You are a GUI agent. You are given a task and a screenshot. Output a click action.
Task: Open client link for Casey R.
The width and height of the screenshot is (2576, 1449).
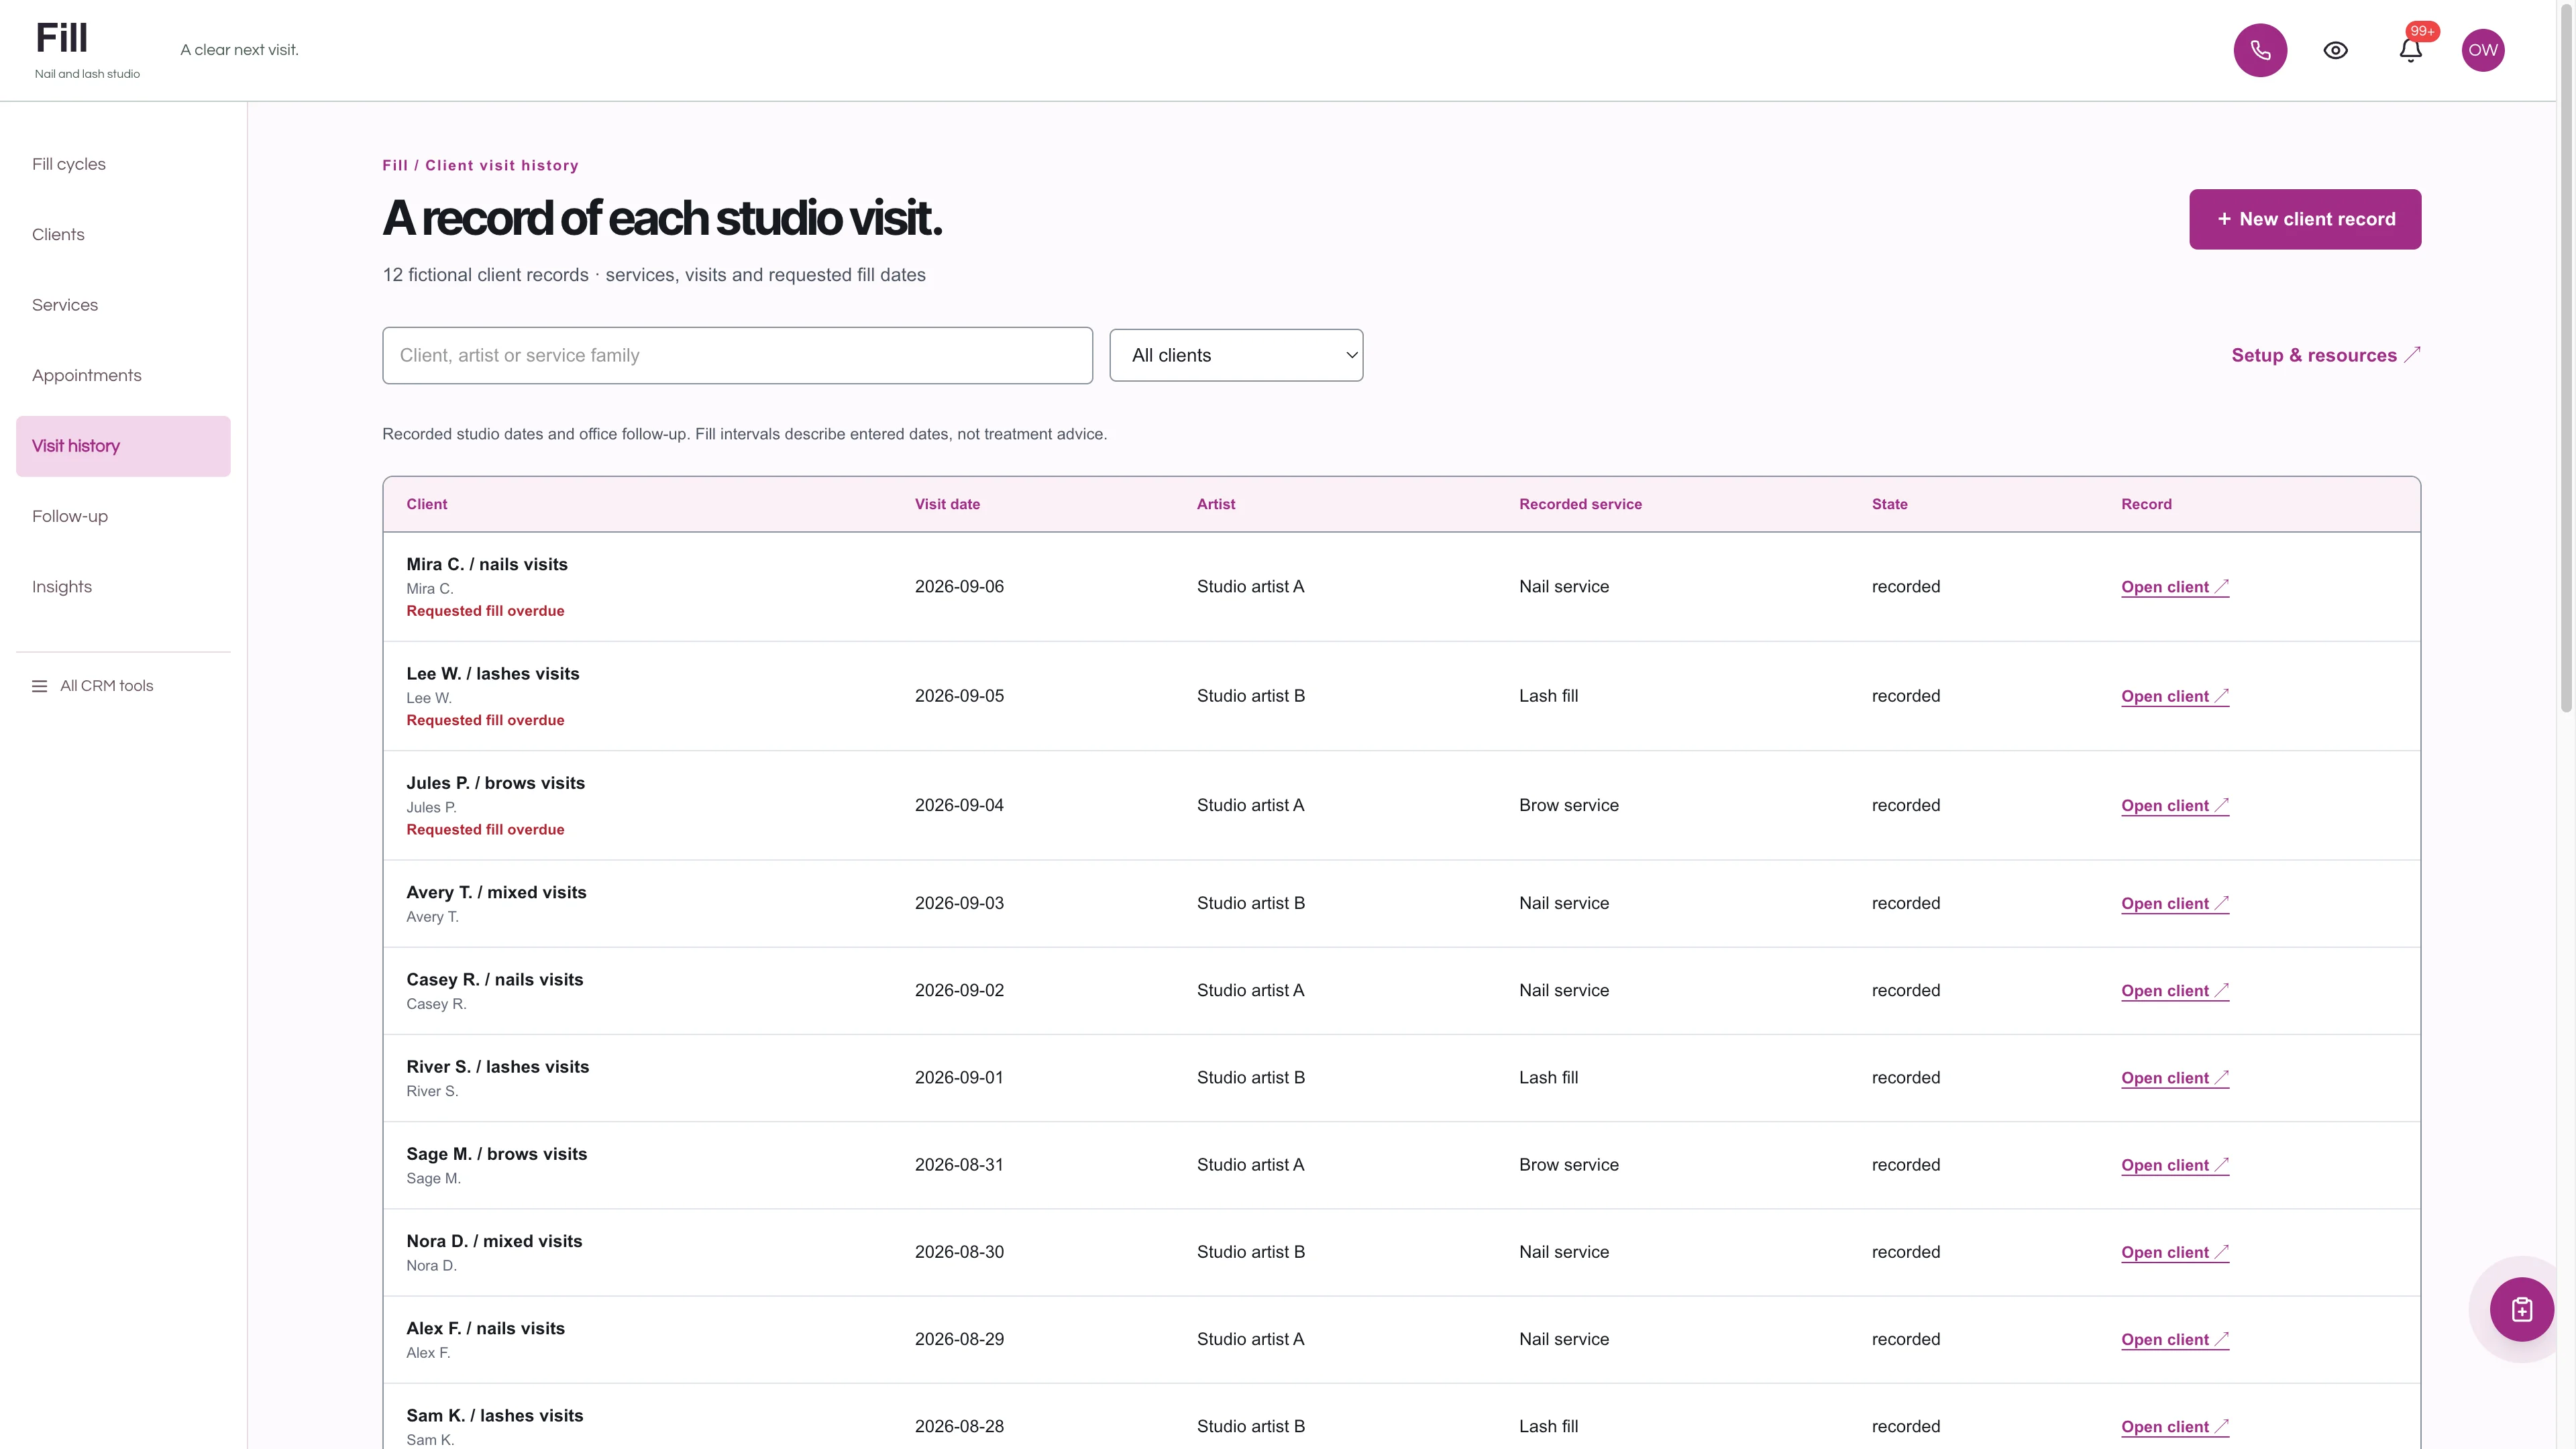(x=2174, y=990)
